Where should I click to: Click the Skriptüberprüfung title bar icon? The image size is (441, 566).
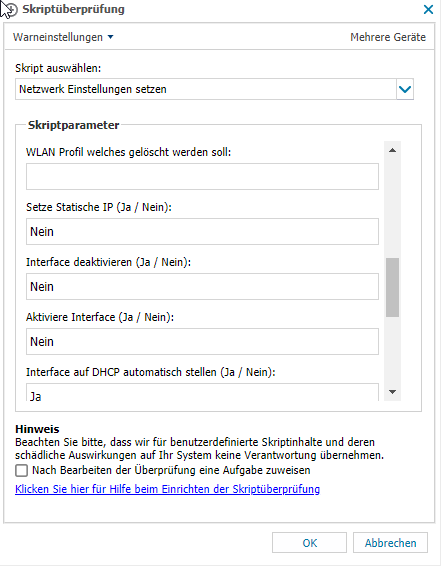click(10, 9)
